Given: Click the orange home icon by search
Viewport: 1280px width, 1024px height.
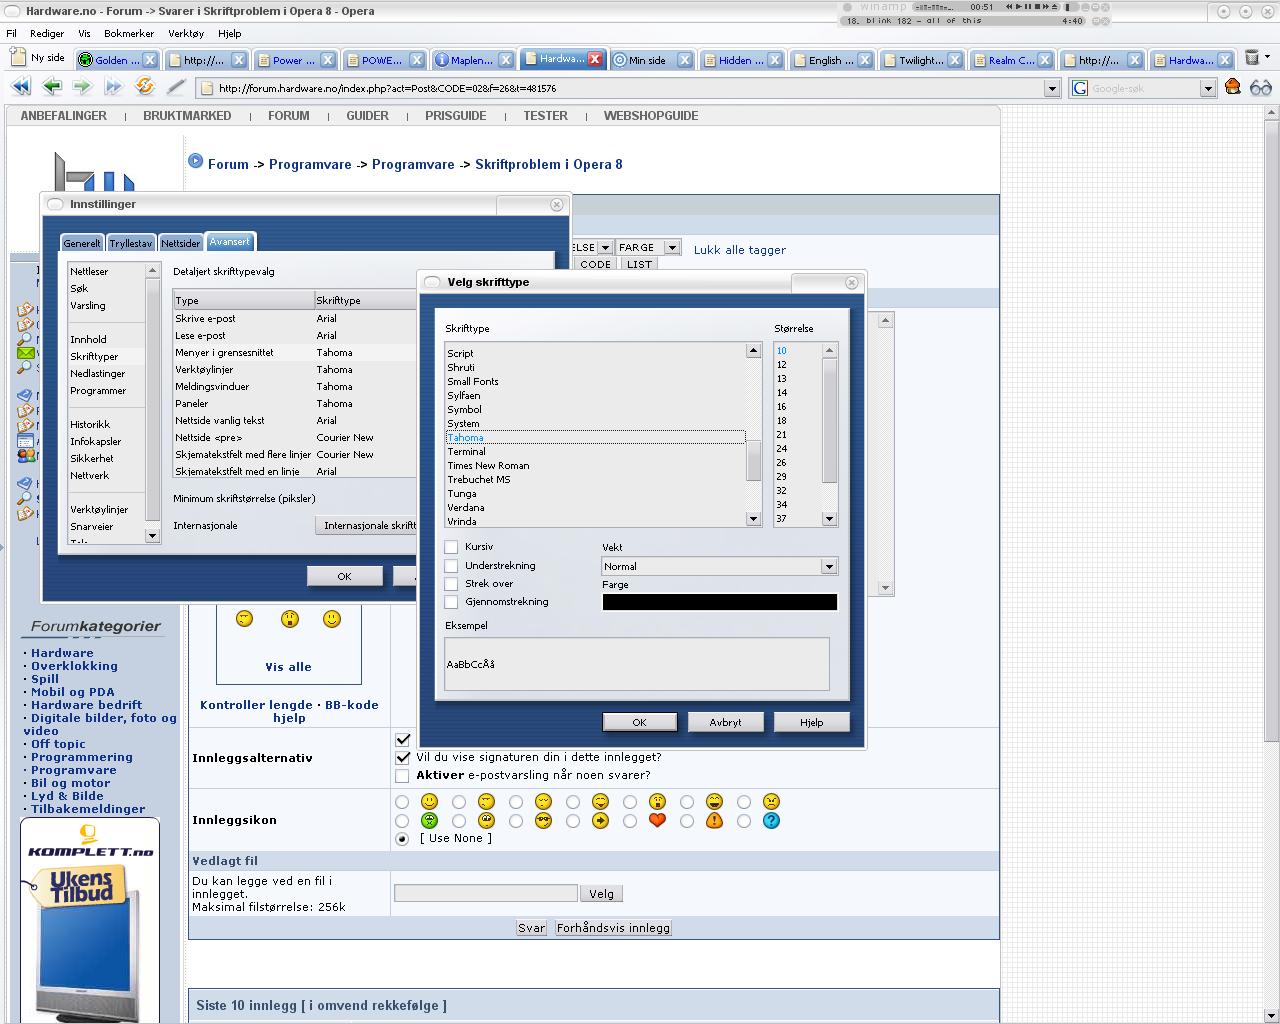Looking at the screenshot, I should click(x=1233, y=87).
